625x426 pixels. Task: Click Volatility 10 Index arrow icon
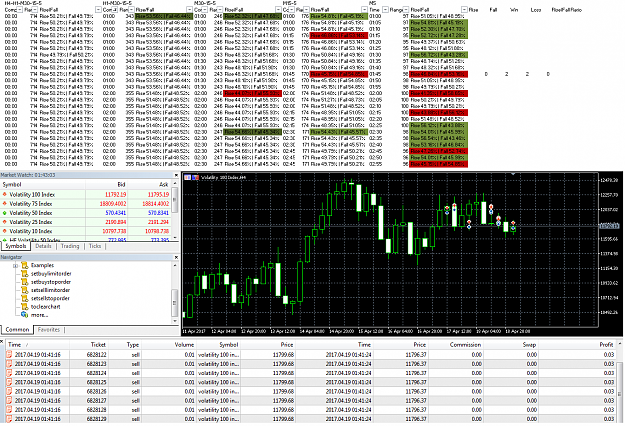[x=5, y=231]
